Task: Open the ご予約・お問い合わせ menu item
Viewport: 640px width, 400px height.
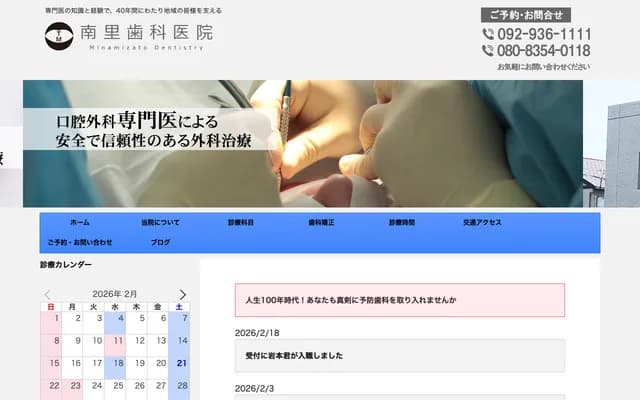Action: [x=80, y=242]
